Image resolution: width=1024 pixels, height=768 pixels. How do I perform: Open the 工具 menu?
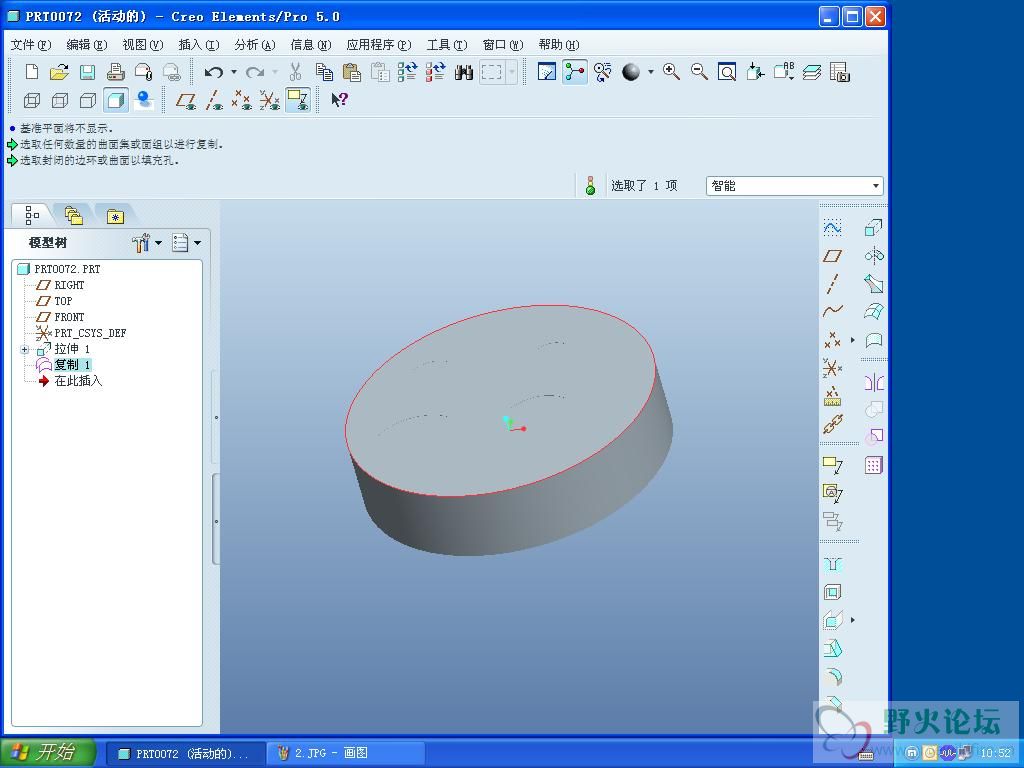(447, 44)
